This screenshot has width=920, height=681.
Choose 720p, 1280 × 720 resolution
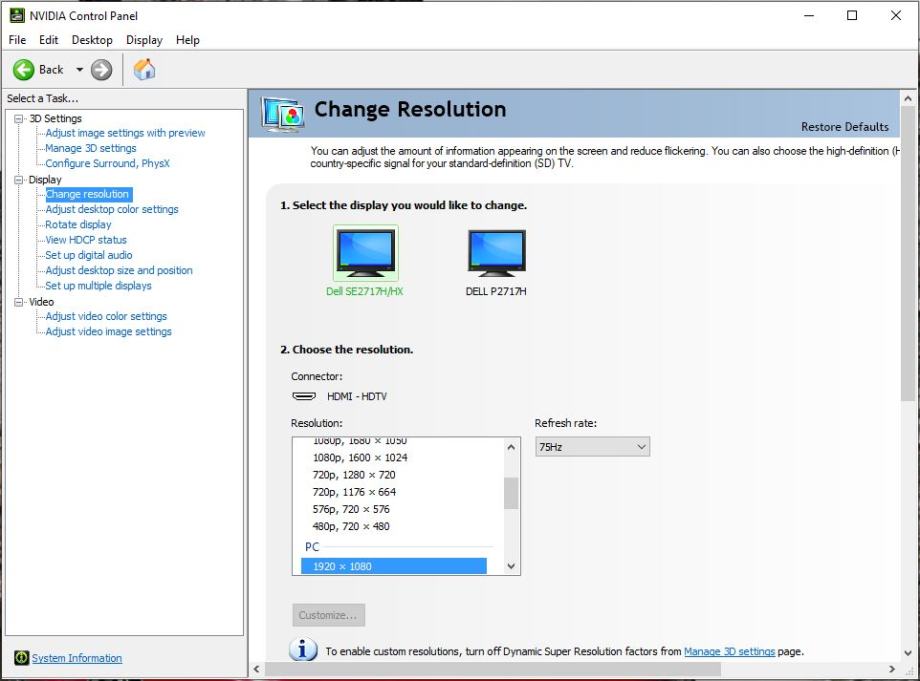point(354,475)
